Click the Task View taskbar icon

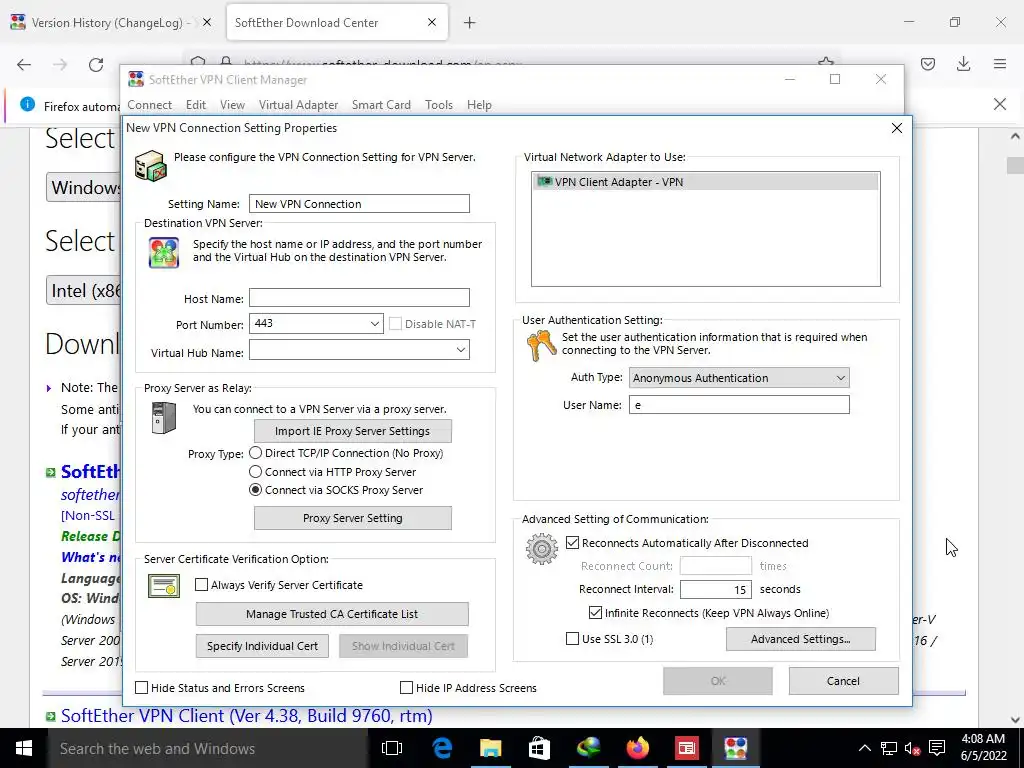392,748
